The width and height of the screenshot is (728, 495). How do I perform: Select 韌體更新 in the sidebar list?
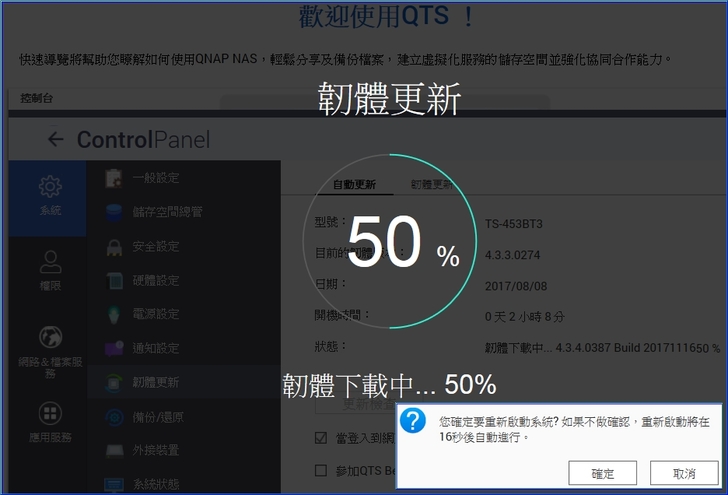(x=155, y=382)
